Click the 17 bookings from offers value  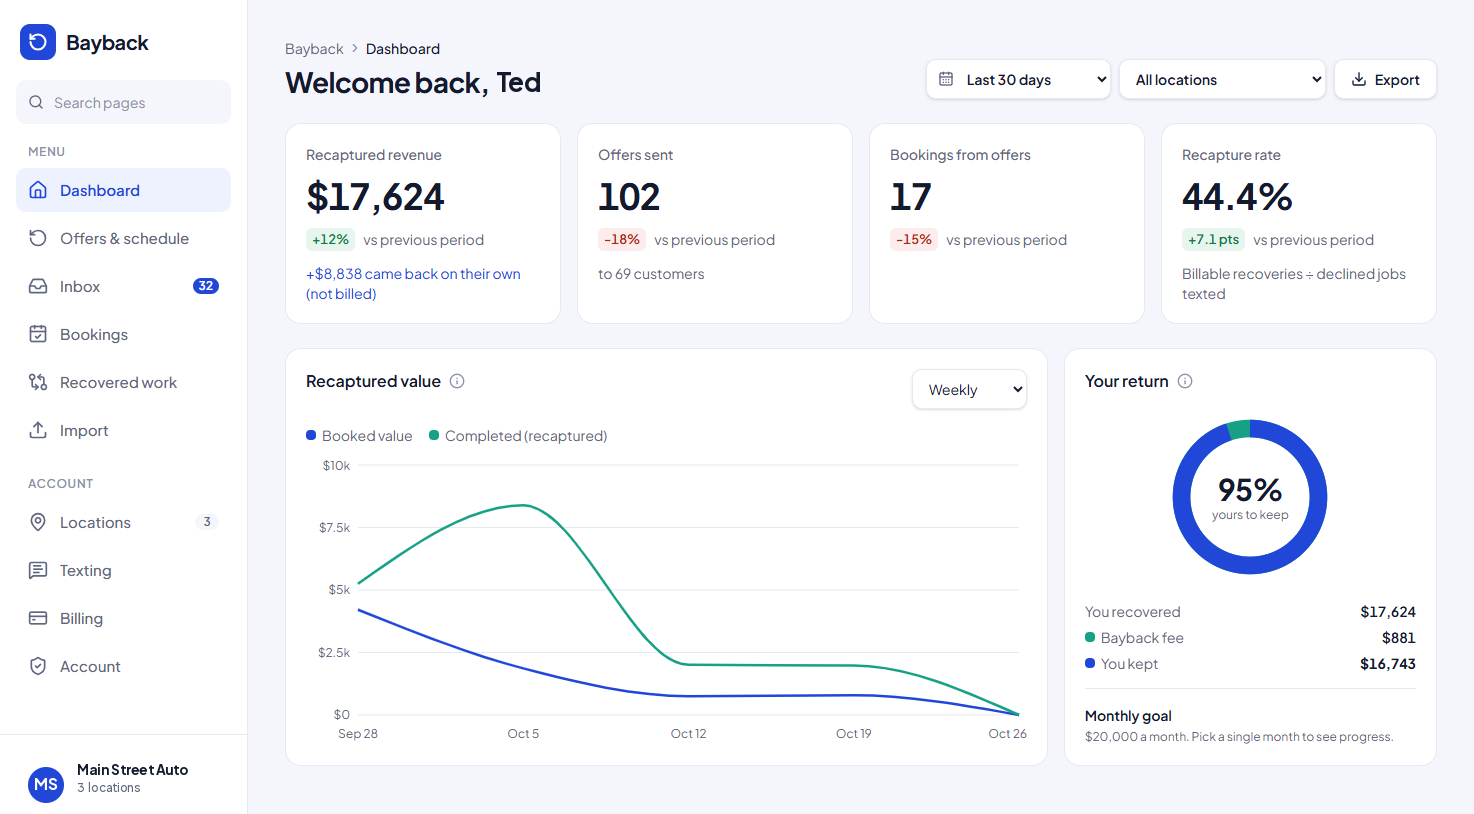[910, 197]
